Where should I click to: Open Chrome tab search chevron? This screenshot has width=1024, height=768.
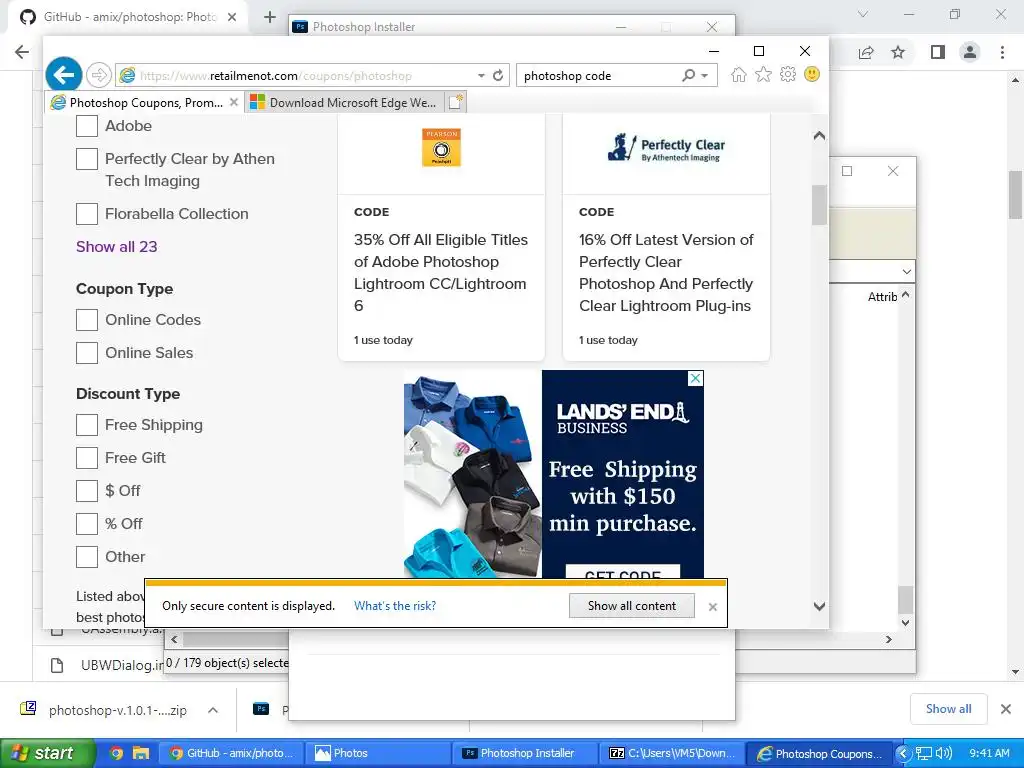[863, 14]
